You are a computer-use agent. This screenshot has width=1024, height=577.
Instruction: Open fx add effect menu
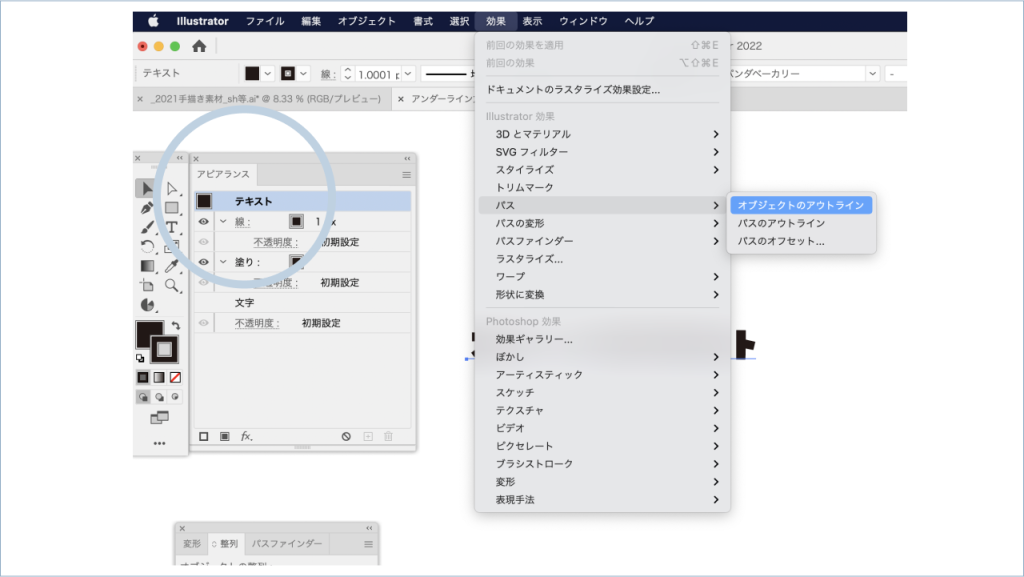[246, 436]
